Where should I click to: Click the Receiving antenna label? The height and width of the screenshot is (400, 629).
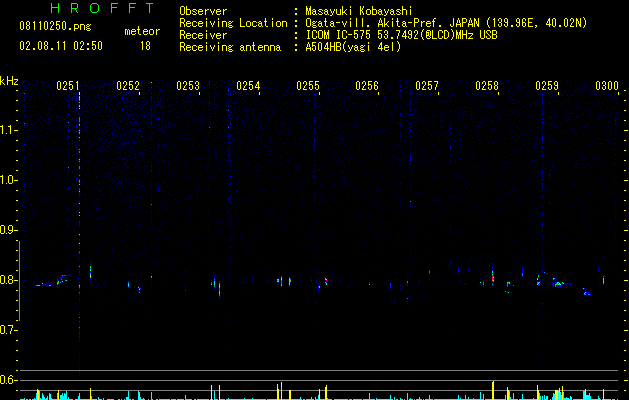pos(230,47)
